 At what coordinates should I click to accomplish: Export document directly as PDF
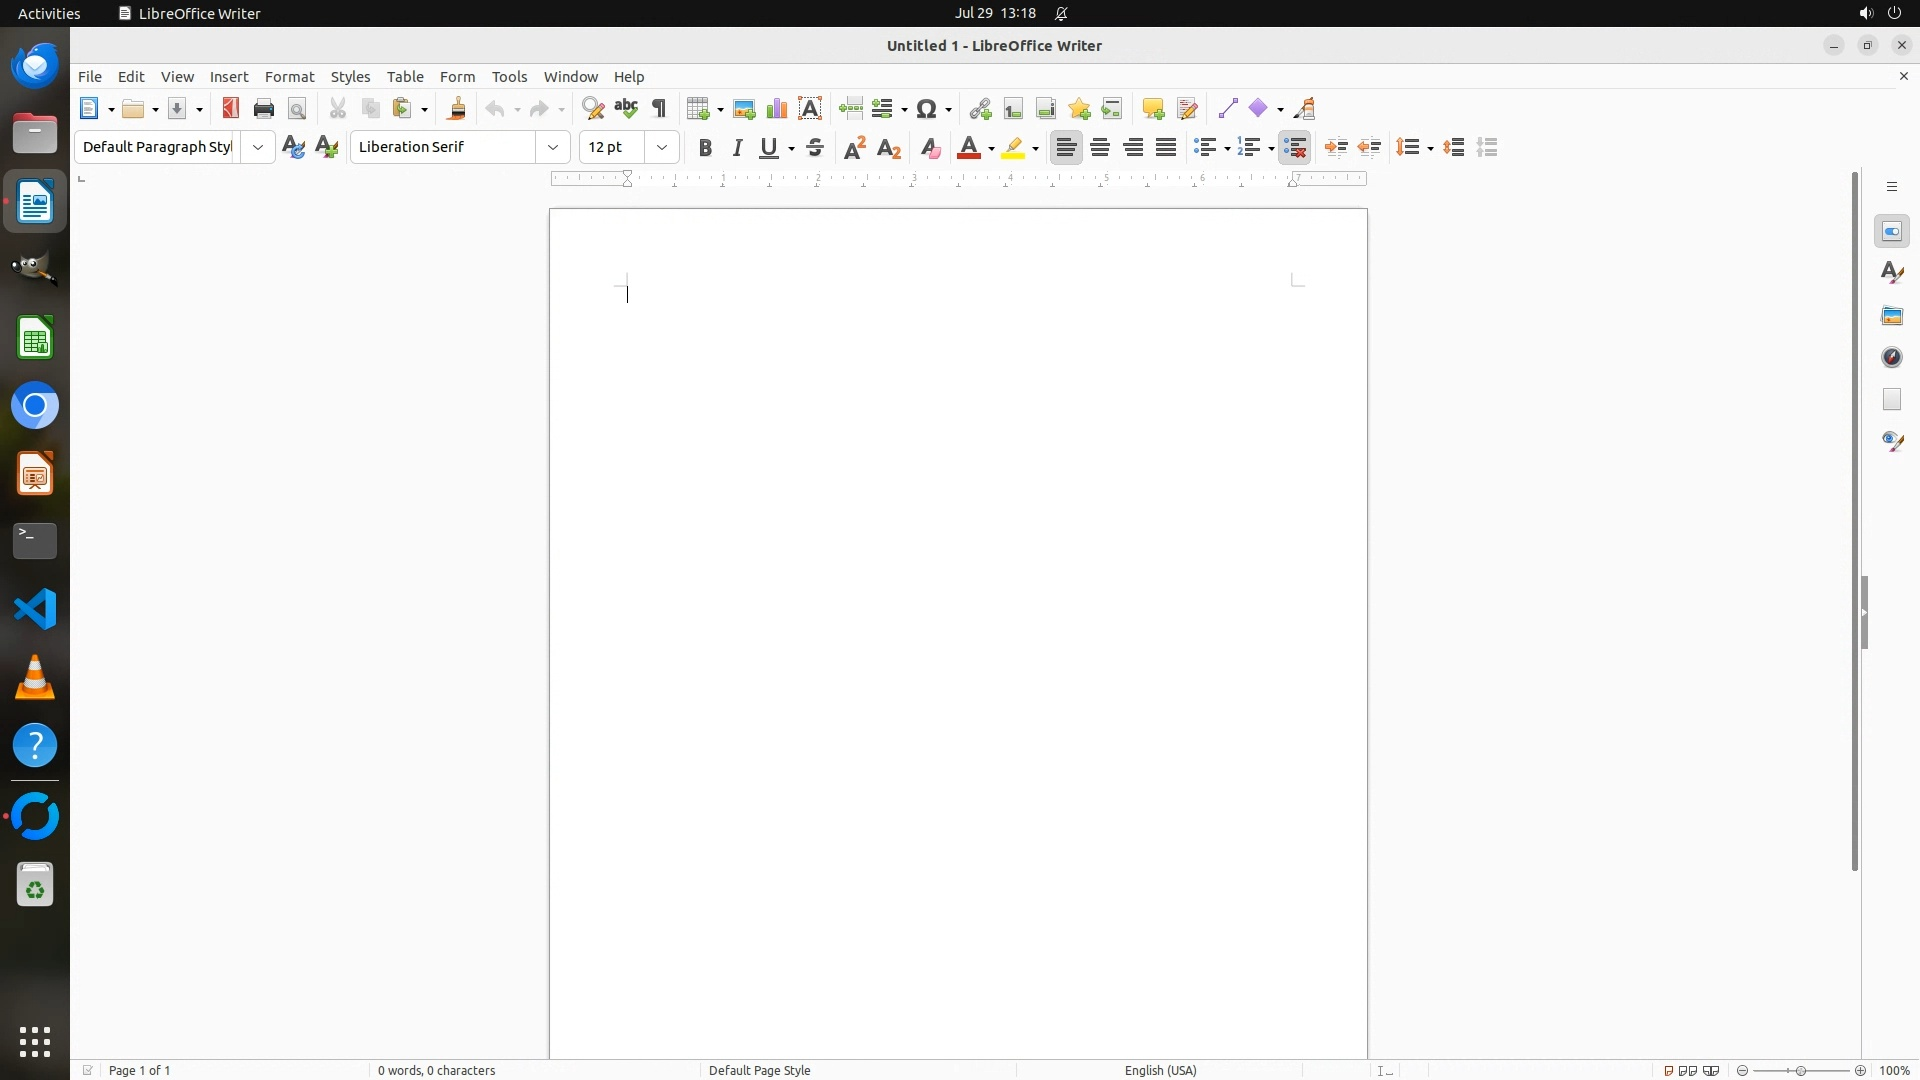click(x=231, y=109)
